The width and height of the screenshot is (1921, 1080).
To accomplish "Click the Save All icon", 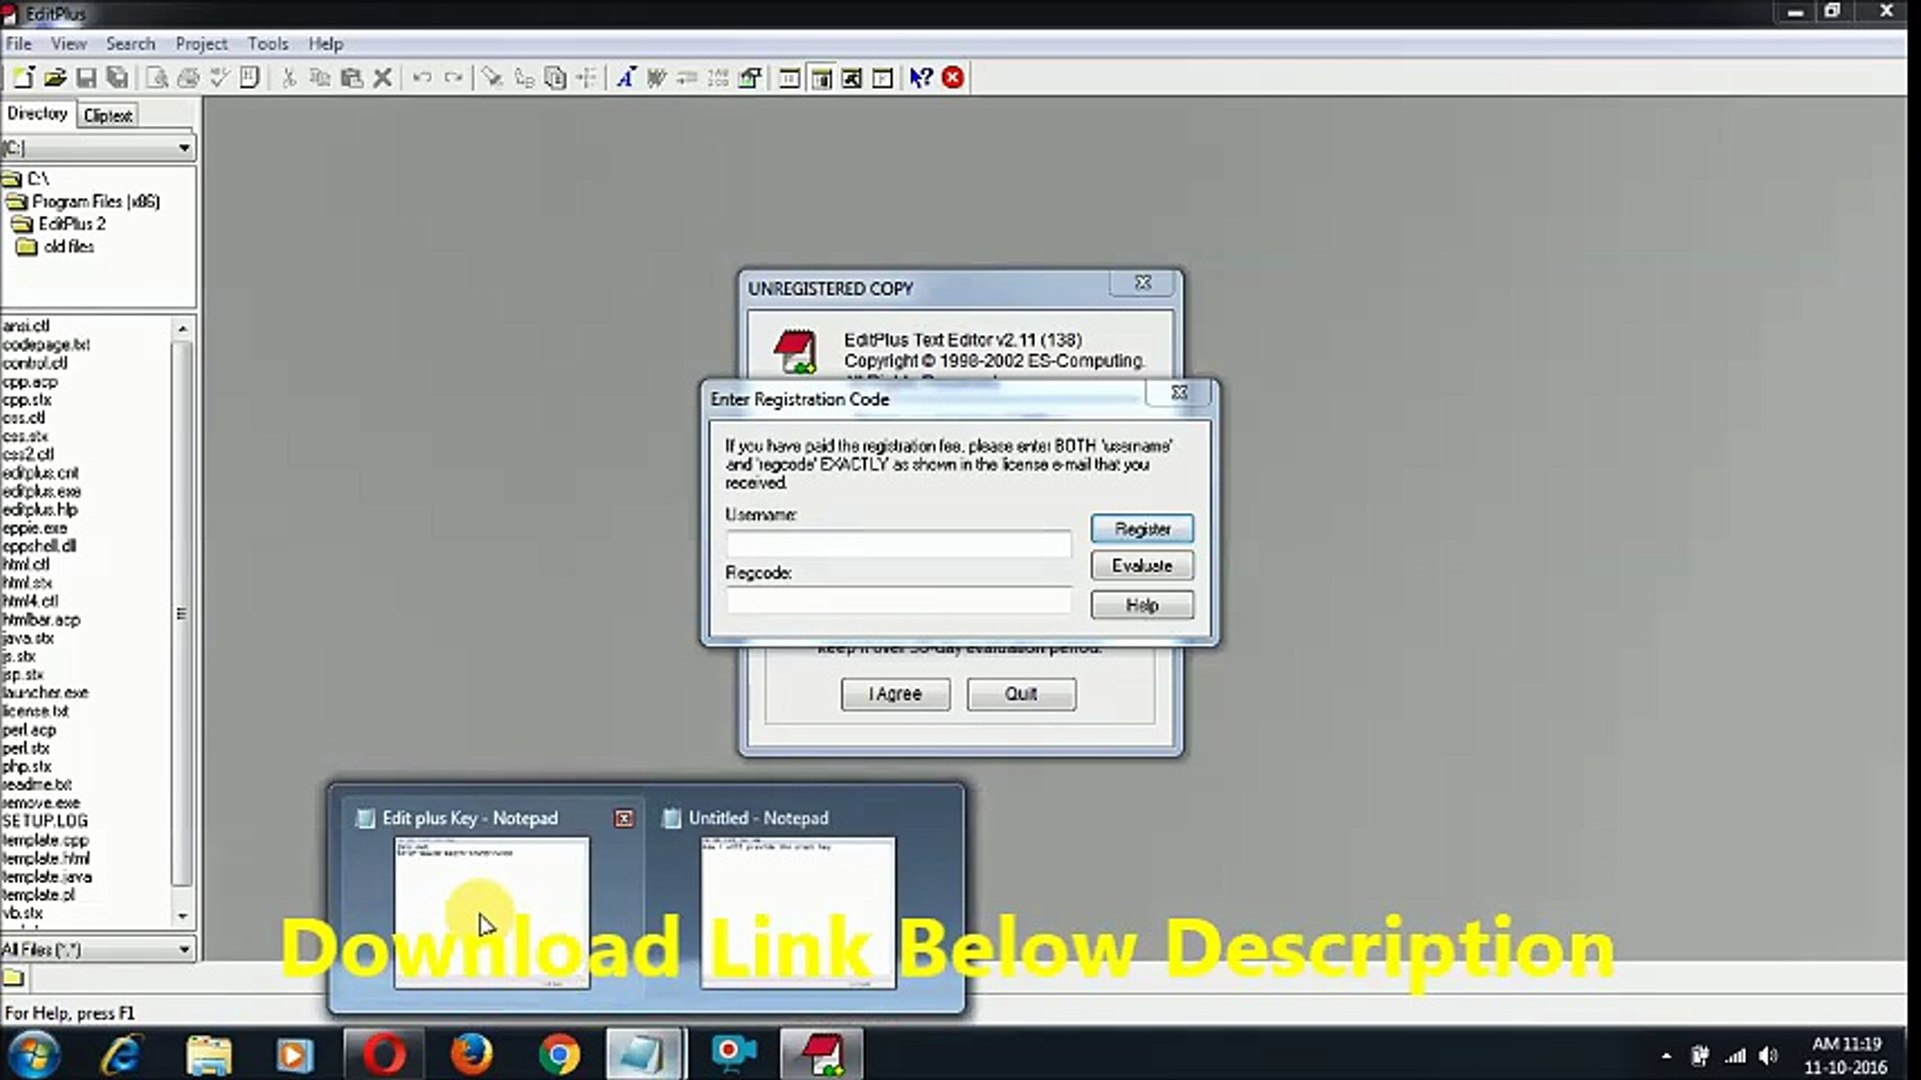I will [118, 78].
